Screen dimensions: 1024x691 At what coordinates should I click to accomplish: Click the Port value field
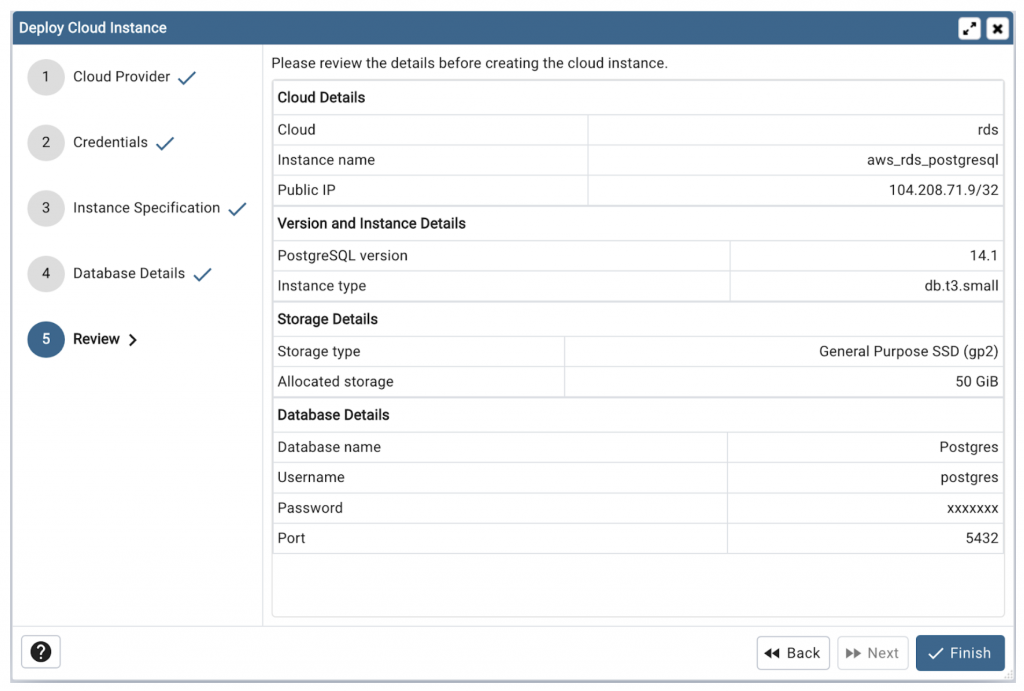pyautogui.click(x=865, y=538)
